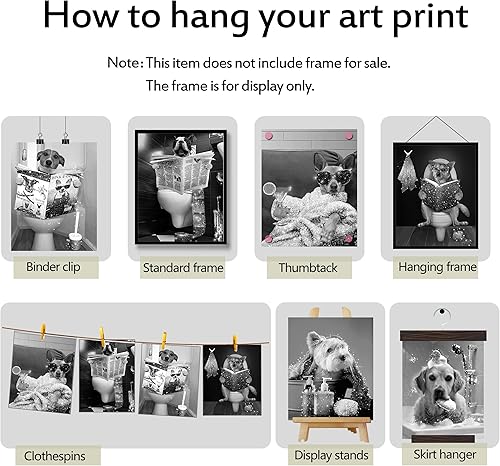Select the Hanging frame label
The height and width of the screenshot is (466, 500).
437,267
